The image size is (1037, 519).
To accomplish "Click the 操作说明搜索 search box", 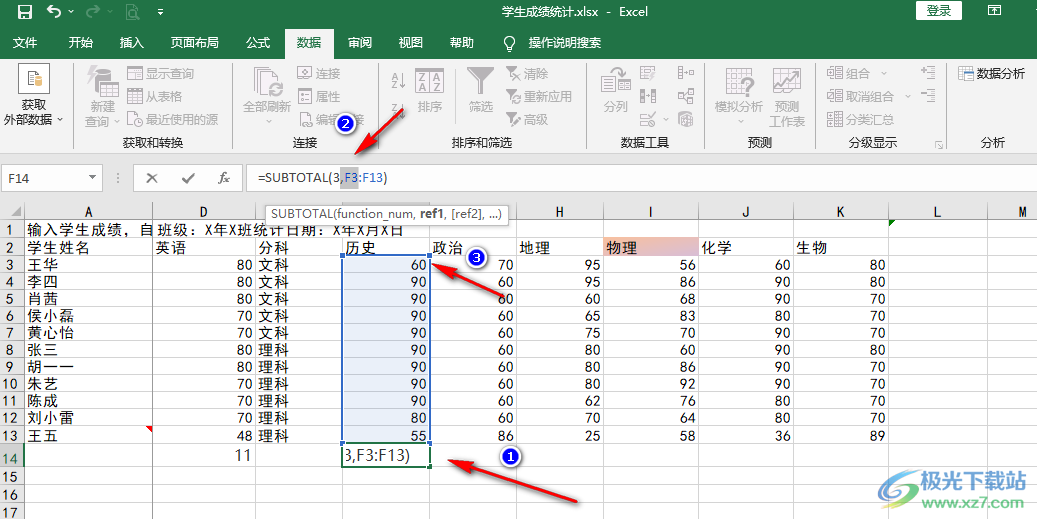I will point(565,43).
